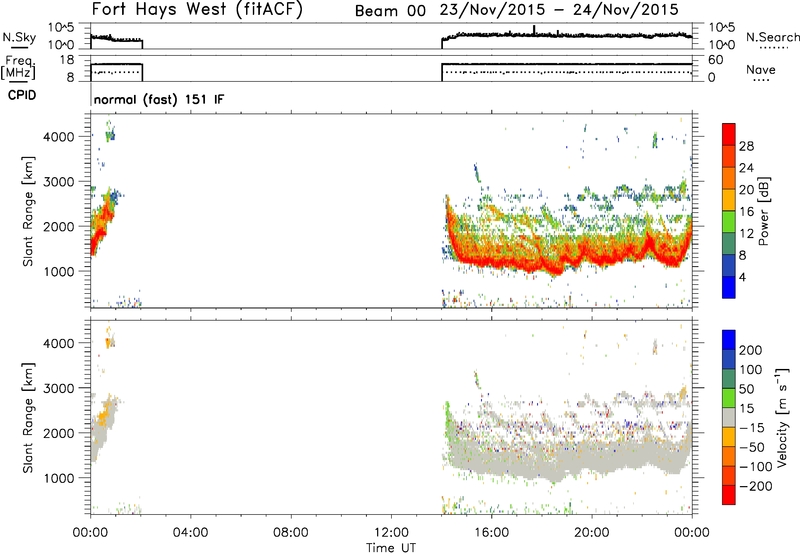
Task: Click the date range "23/Nov/2015 - 24/Nov/2015"
Action: [559, 10]
